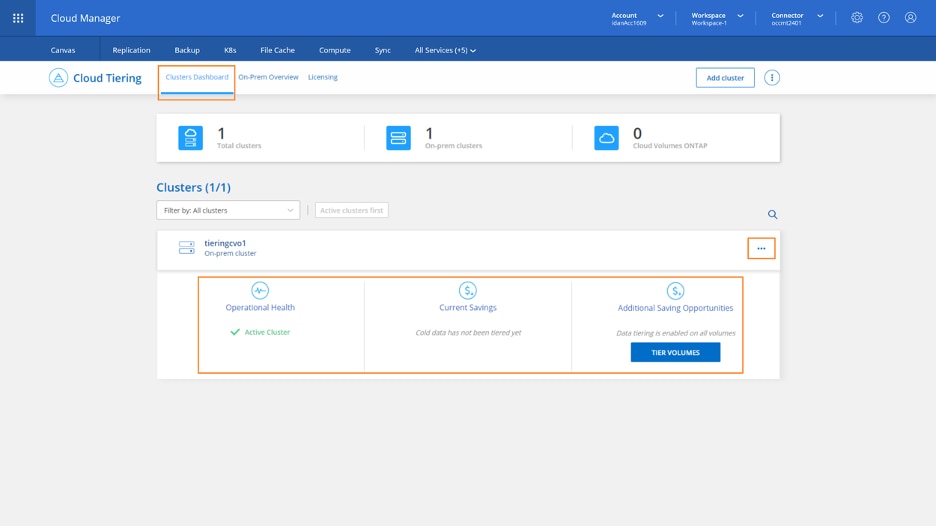The image size is (936, 526).
Task: Open the Connector dropdown
Action: point(797,18)
